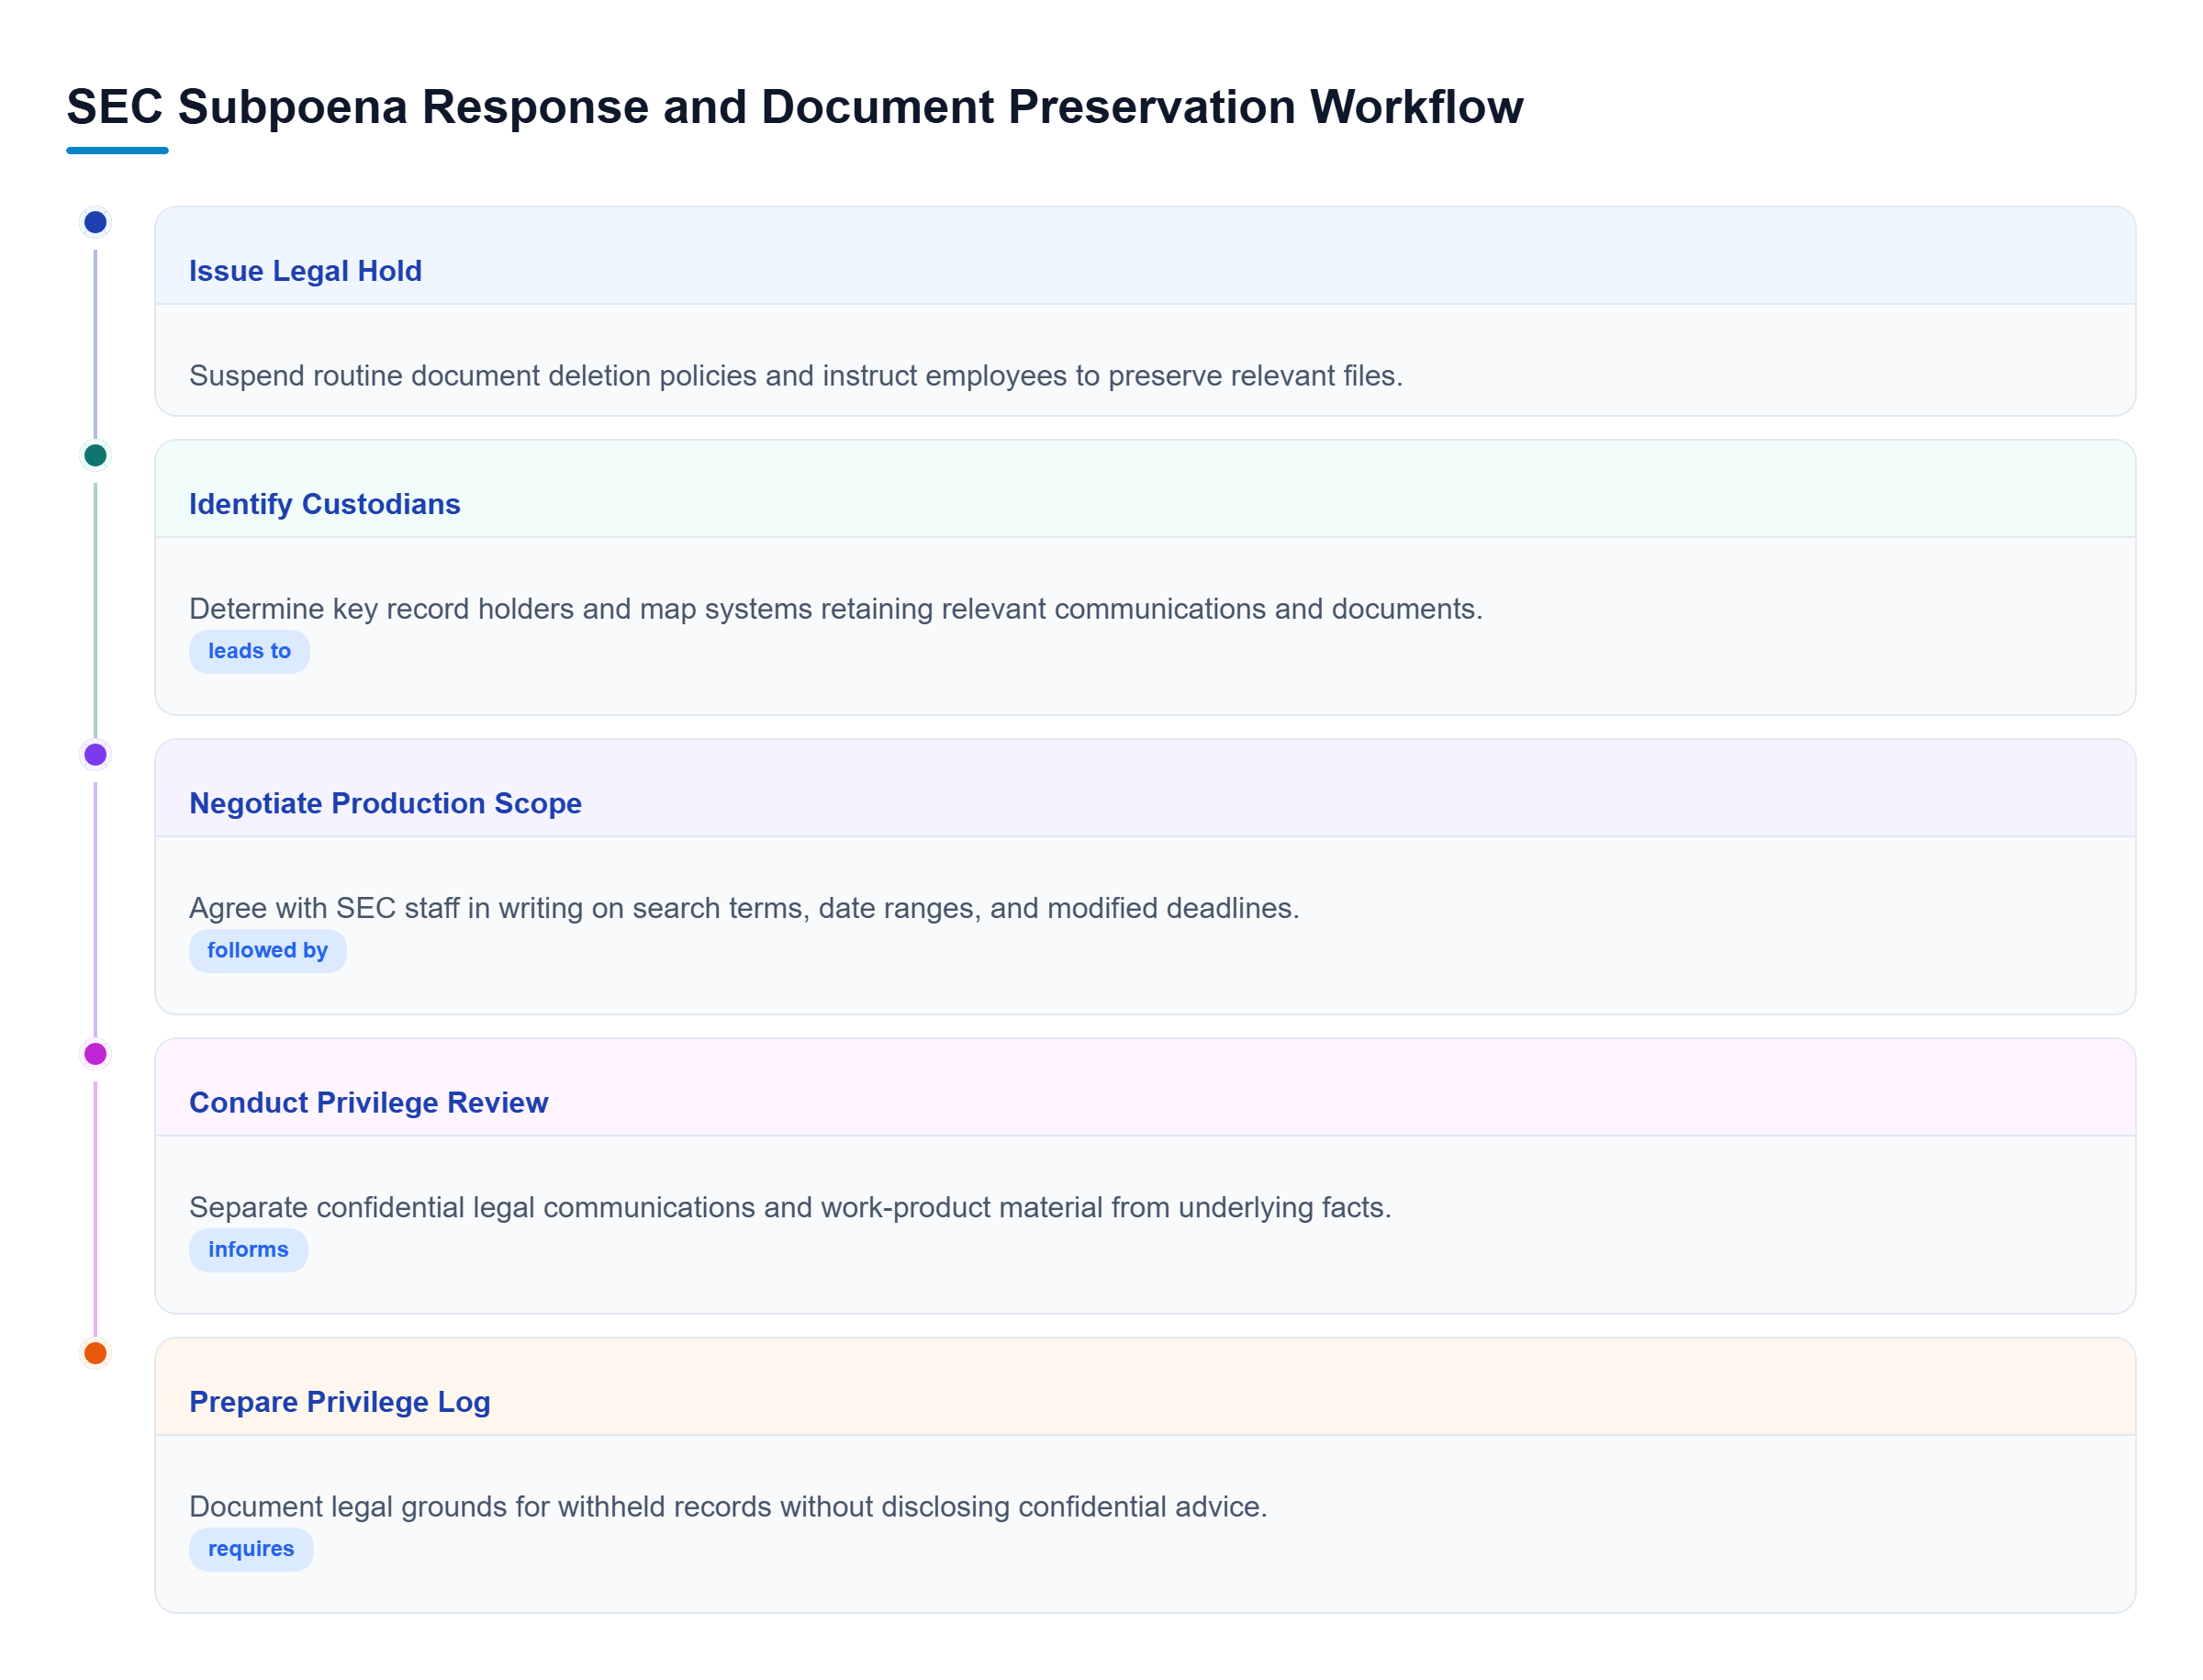Click the page title SEC Subpoena Response
The height and width of the screenshot is (1680, 2203).
pyautogui.click(x=794, y=107)
